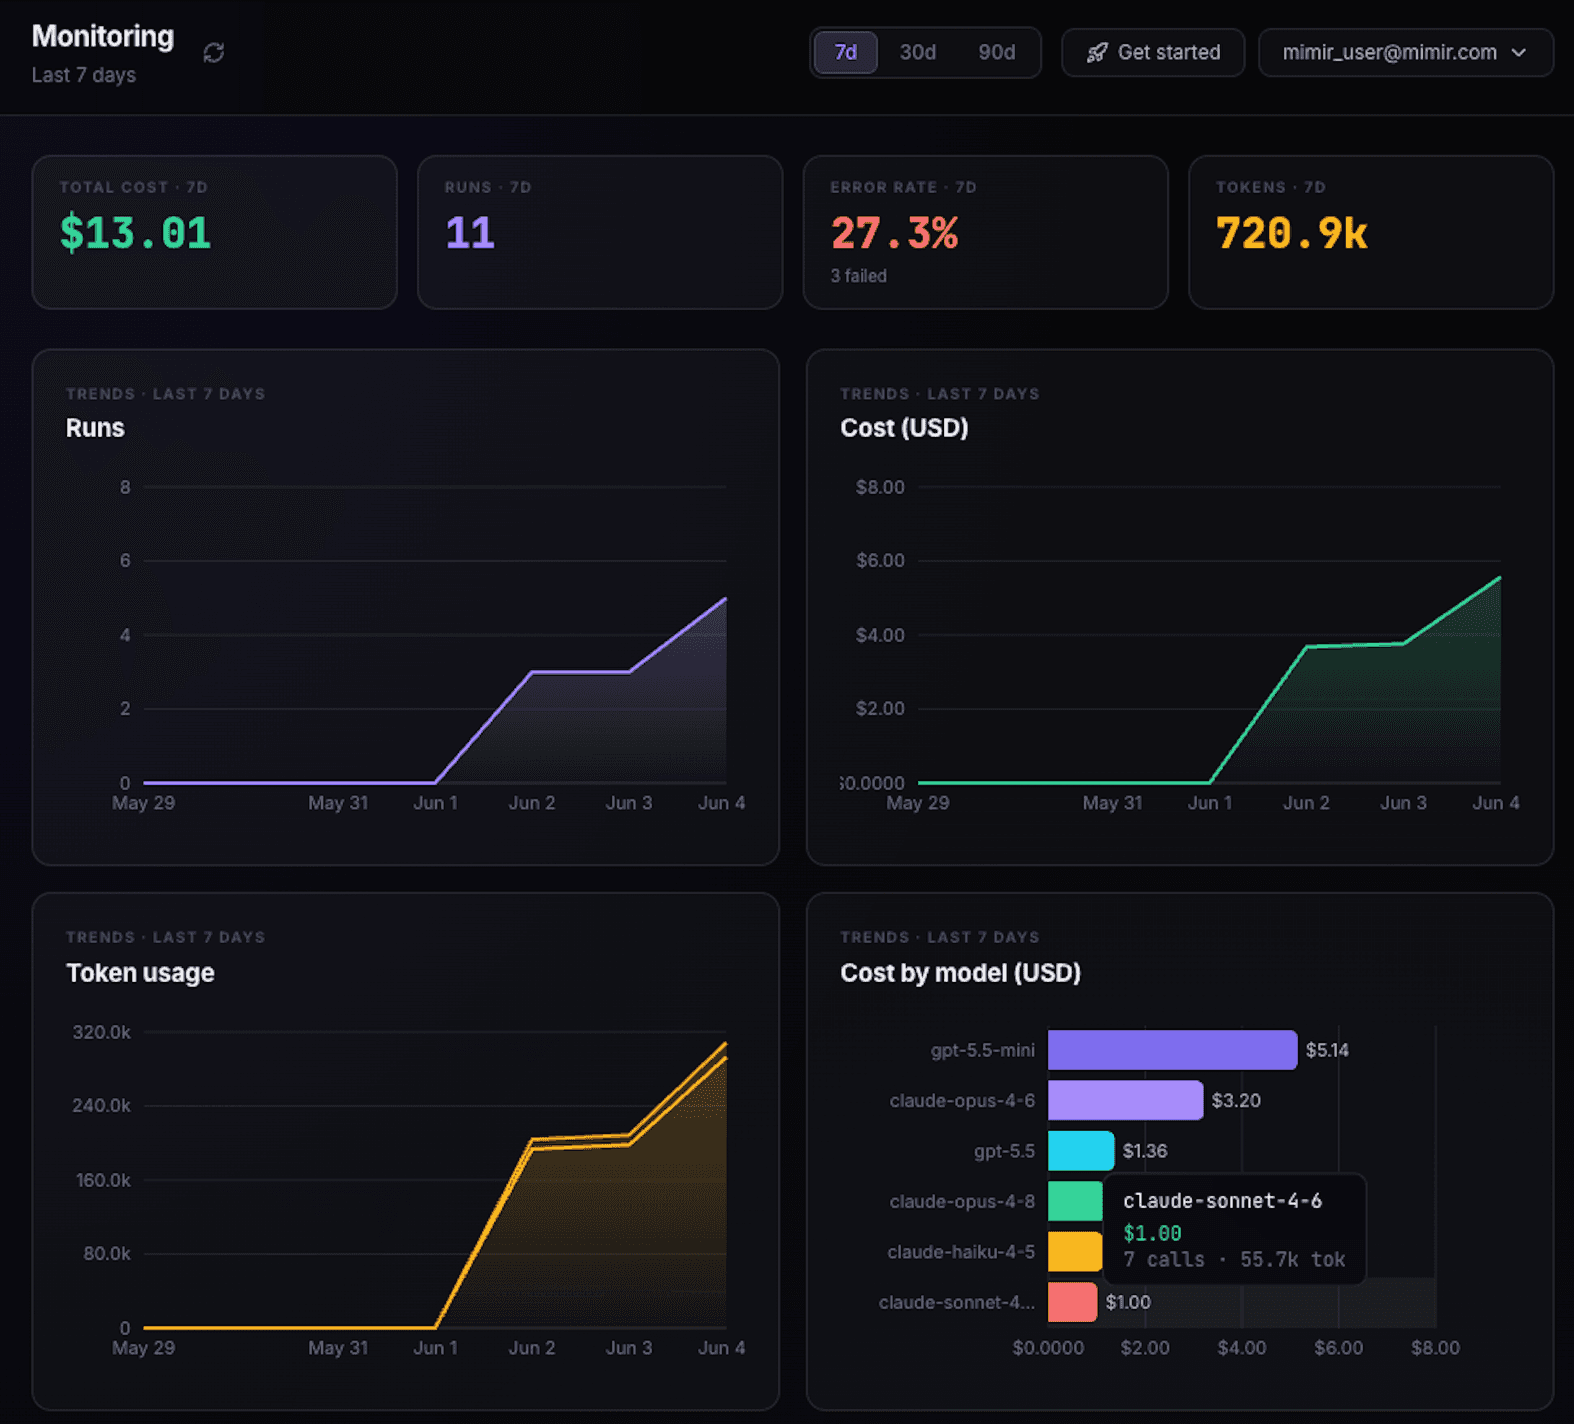
Task: Click the 720.9k tokens value
Action: coord(1291,233)
